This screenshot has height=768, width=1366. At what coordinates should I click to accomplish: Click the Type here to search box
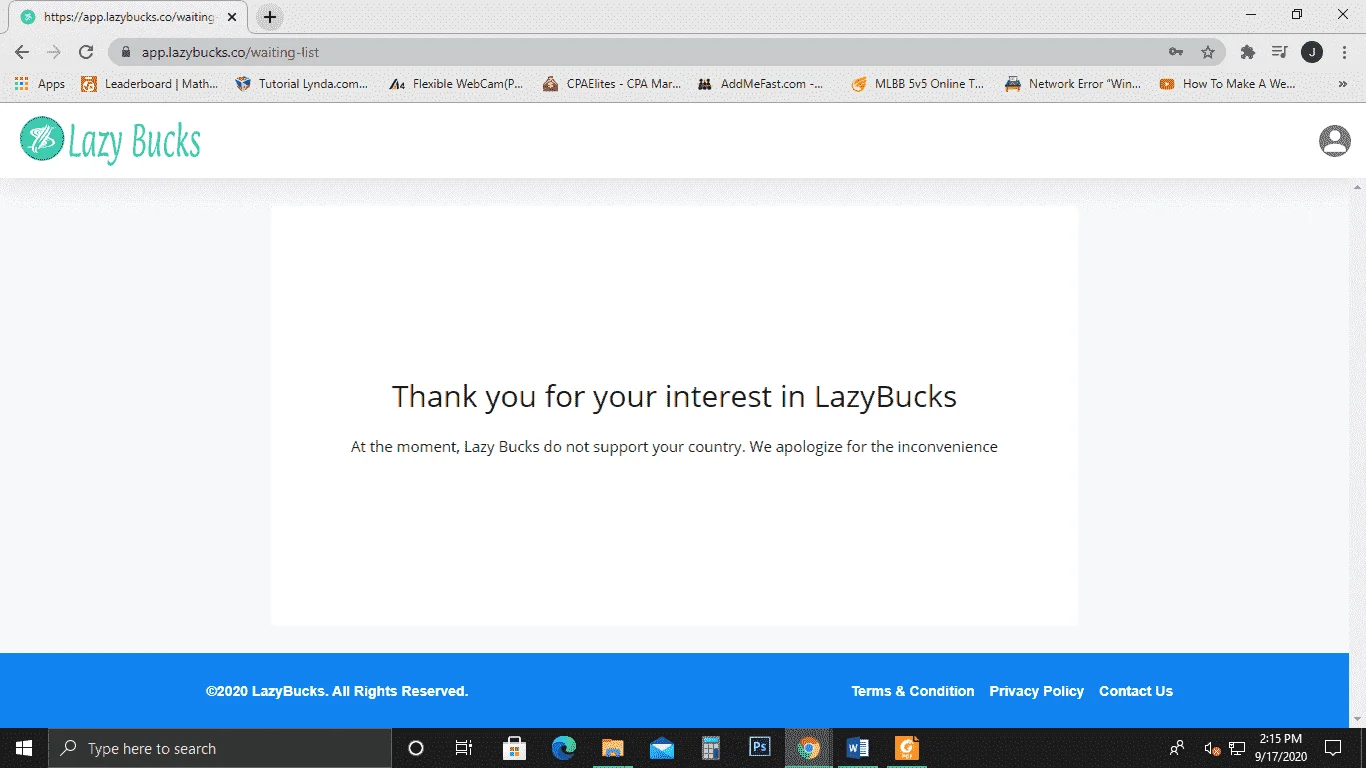click(220, 748)
